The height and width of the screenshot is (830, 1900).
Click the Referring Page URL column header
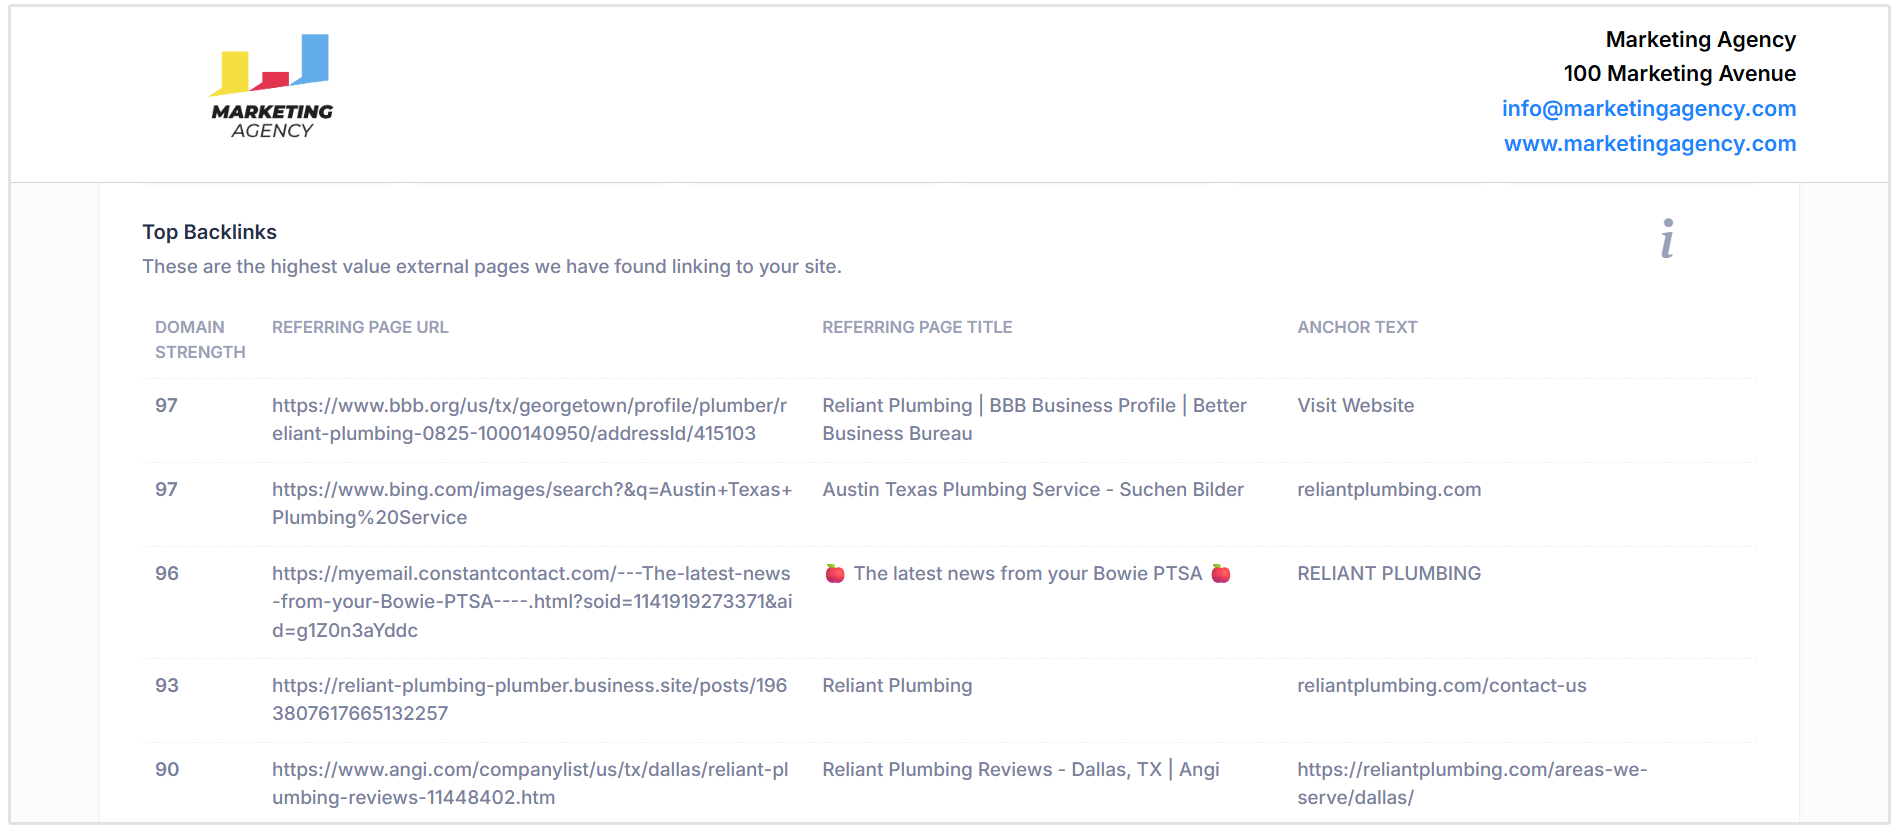[x=360, y=327]
